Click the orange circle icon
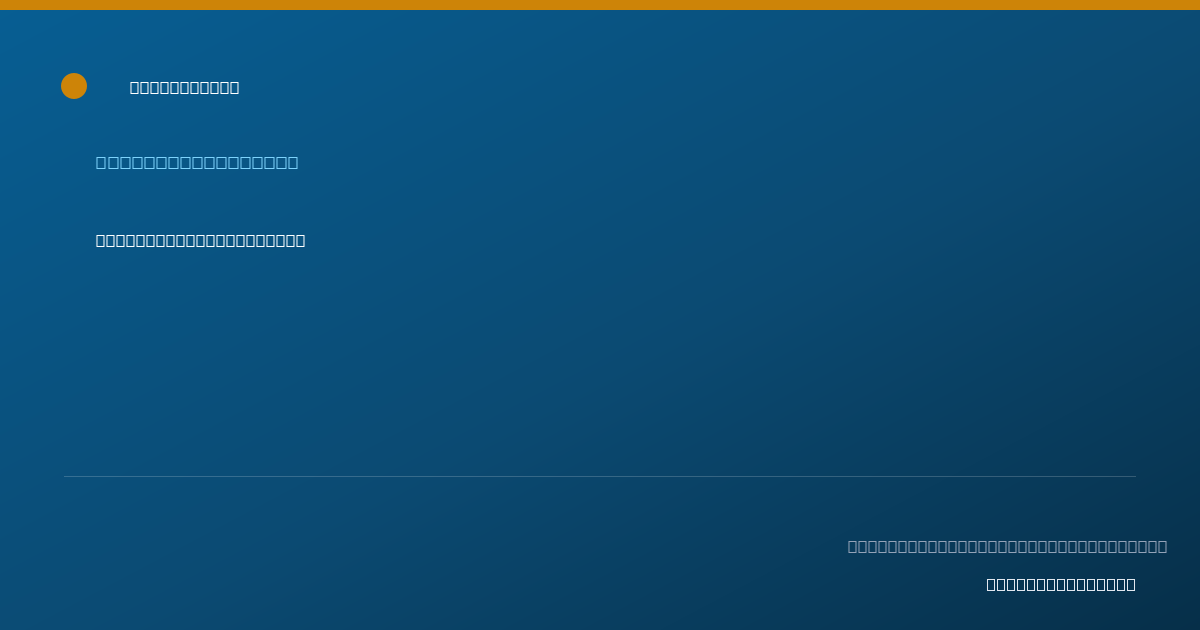The image size is (1200, 630). click(x=74, y=86)
